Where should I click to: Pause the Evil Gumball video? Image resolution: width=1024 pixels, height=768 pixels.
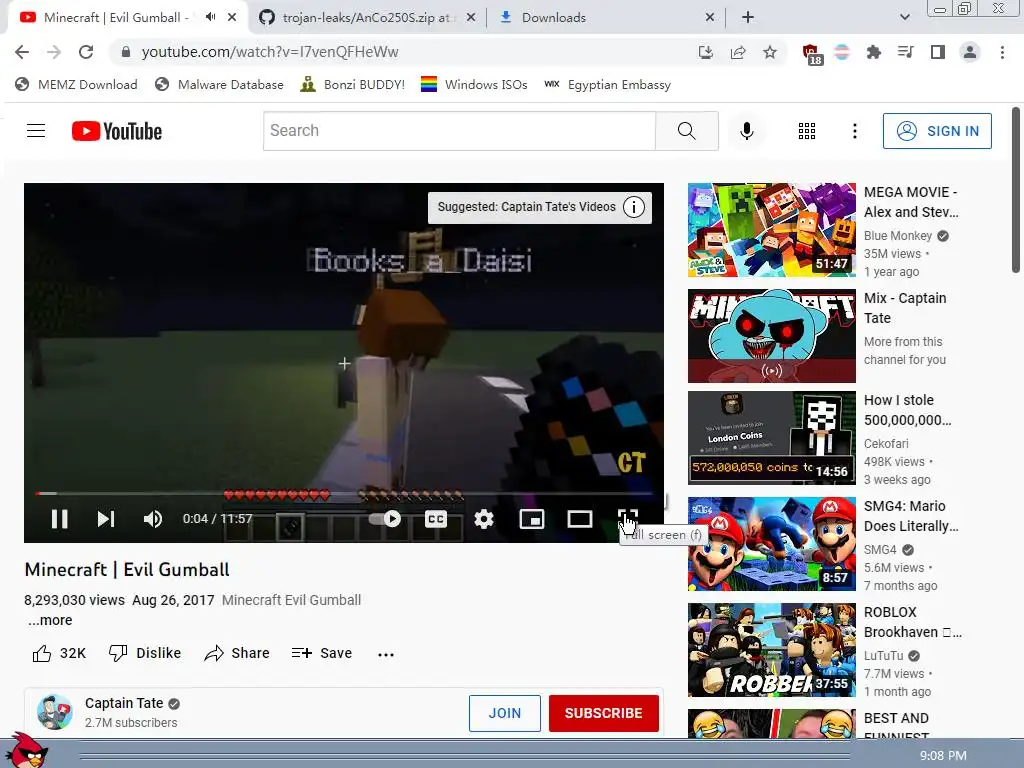59,519
